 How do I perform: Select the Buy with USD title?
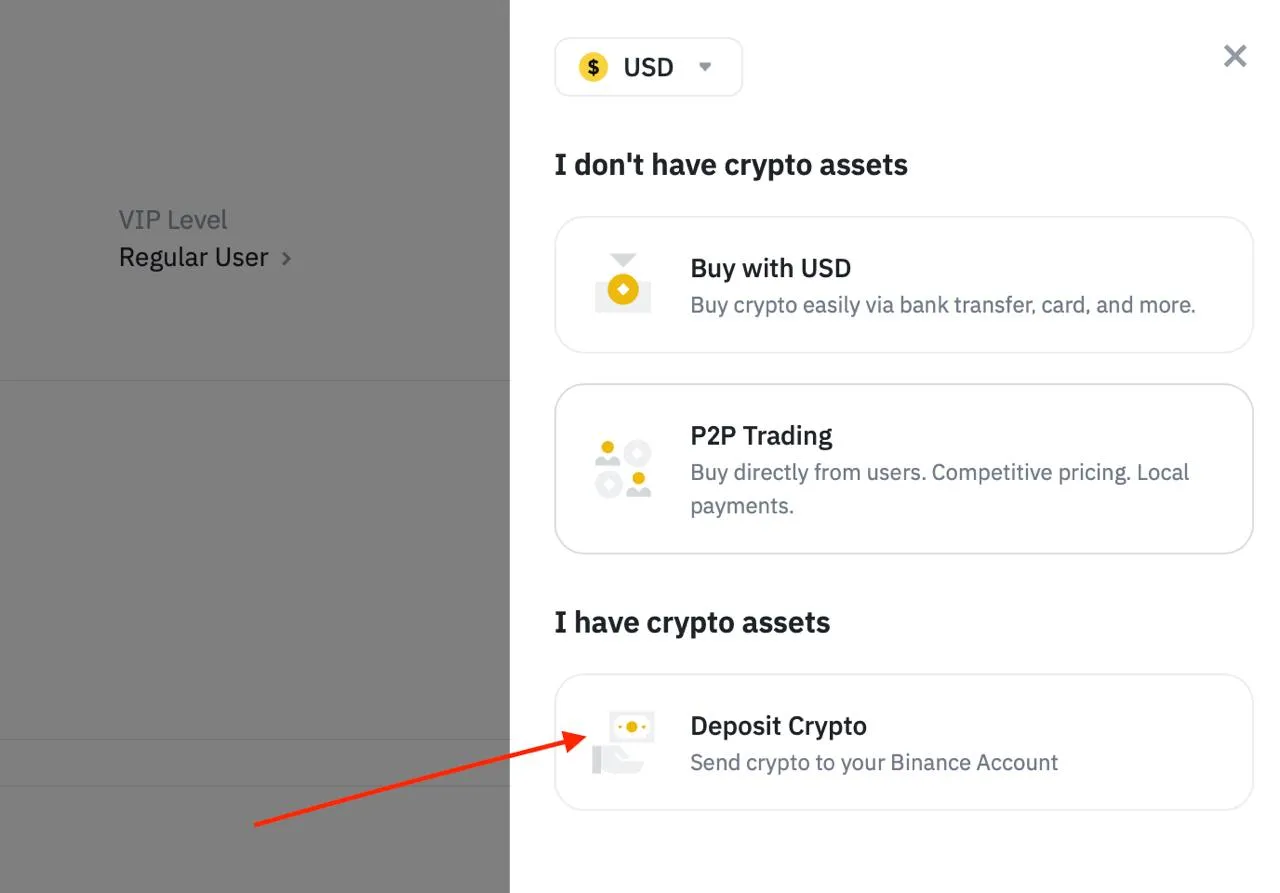coord(770,268)
